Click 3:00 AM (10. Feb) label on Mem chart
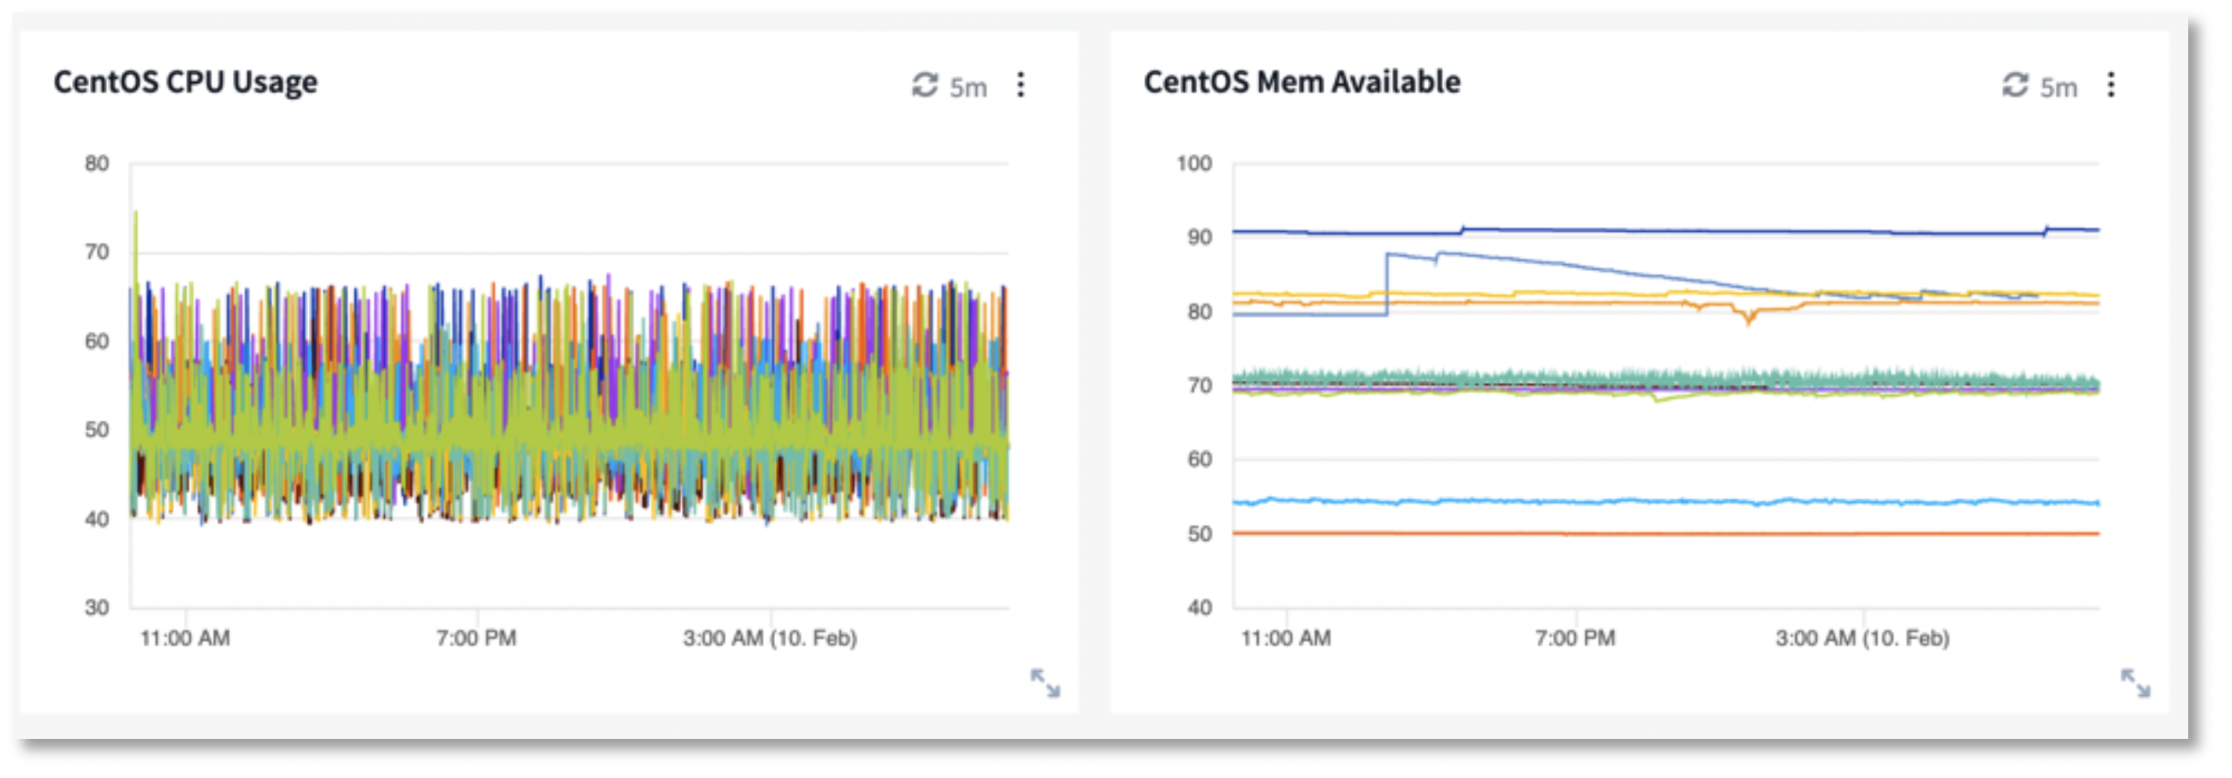Screen dimensions: 2232x778 tap(1862, 638)
